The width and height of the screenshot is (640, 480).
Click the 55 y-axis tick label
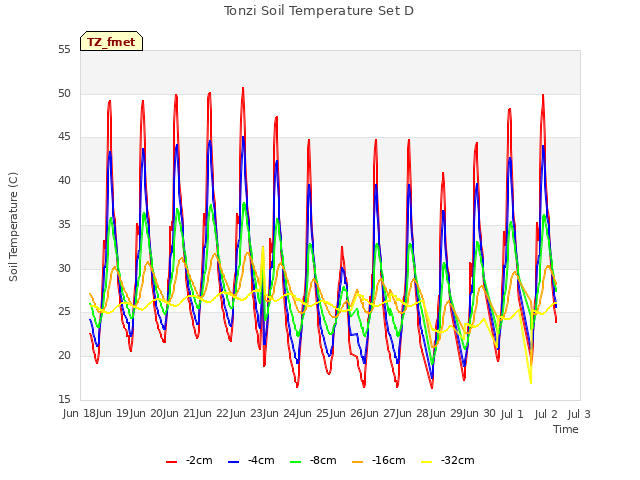pyautogui.click(x=64, y=50)
